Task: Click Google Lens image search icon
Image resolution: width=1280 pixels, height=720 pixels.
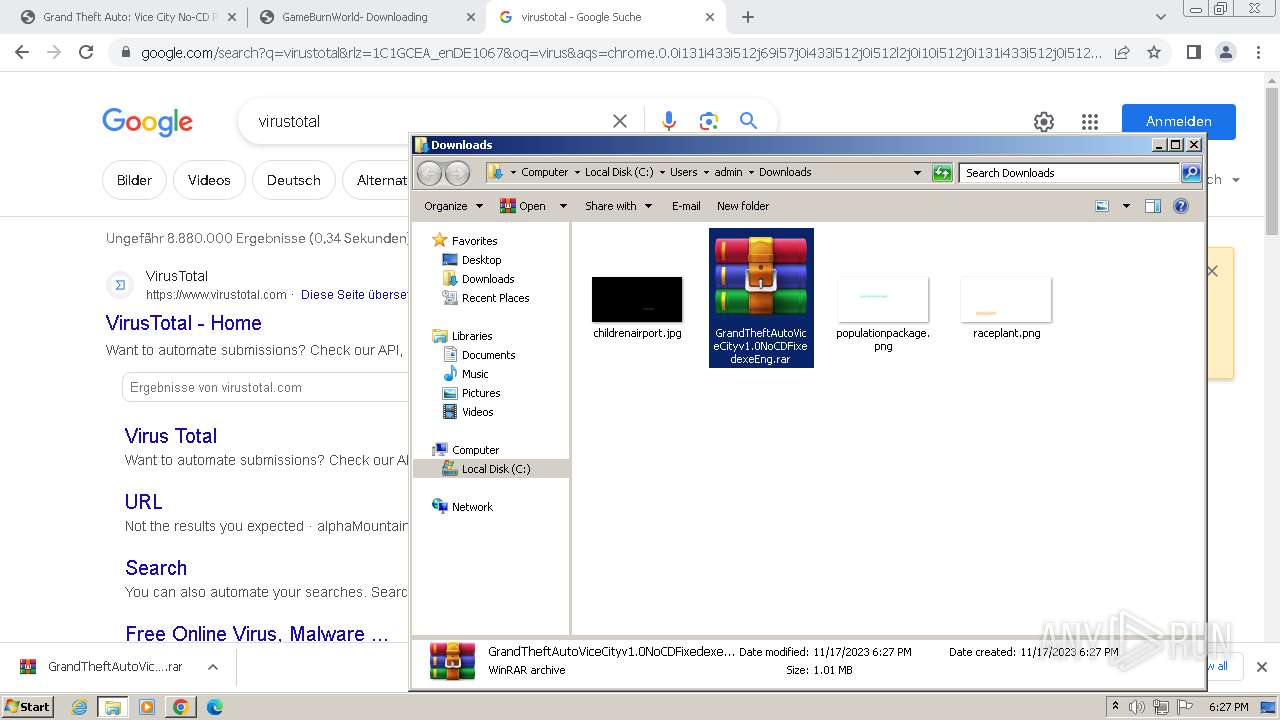Action: [709, 121]
